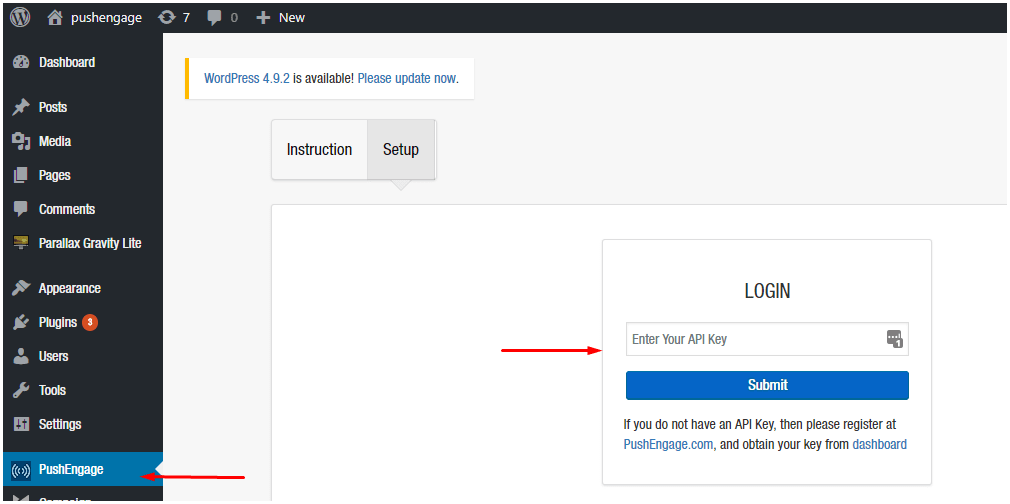Click the Users person icon
Image resolution: width=1010 pixels, height=504 pixels.
21,356
